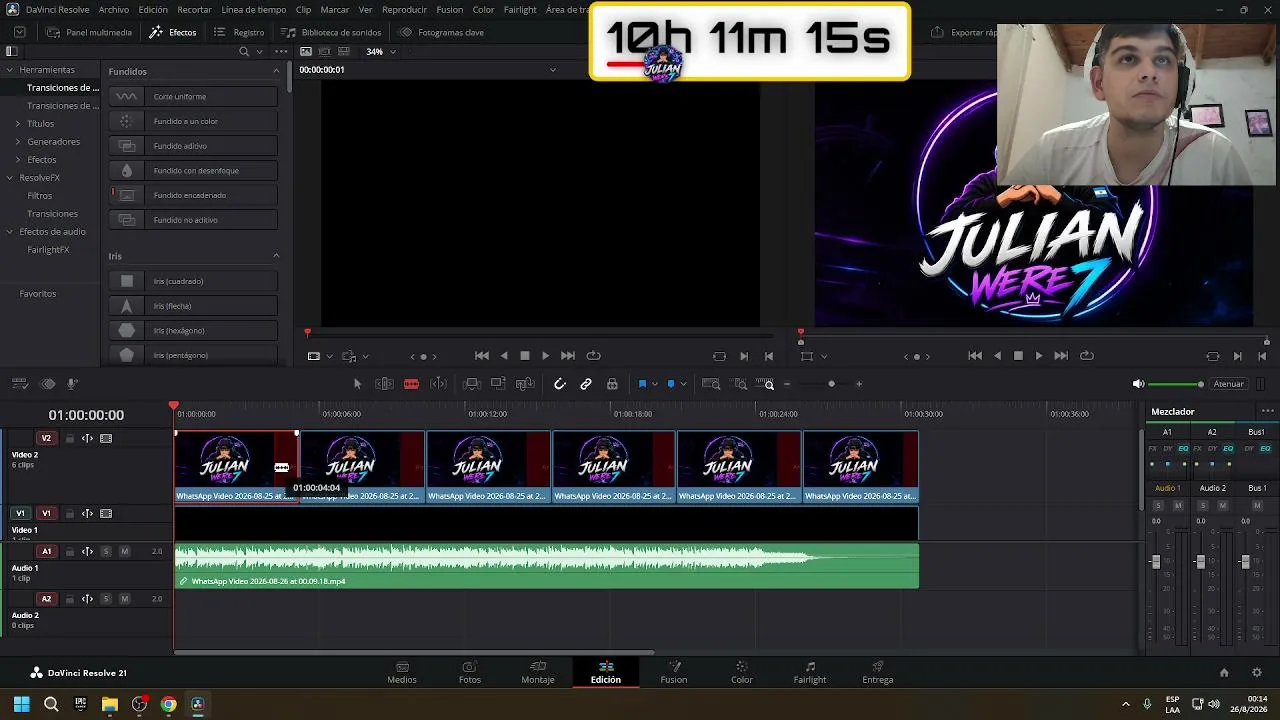Open the Fusion menu

[450, 9]
